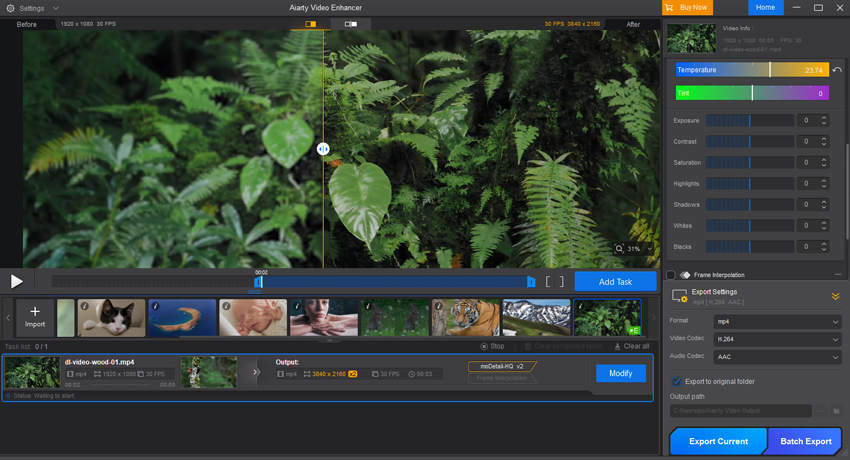Open the output folder icon

[836, 411]
